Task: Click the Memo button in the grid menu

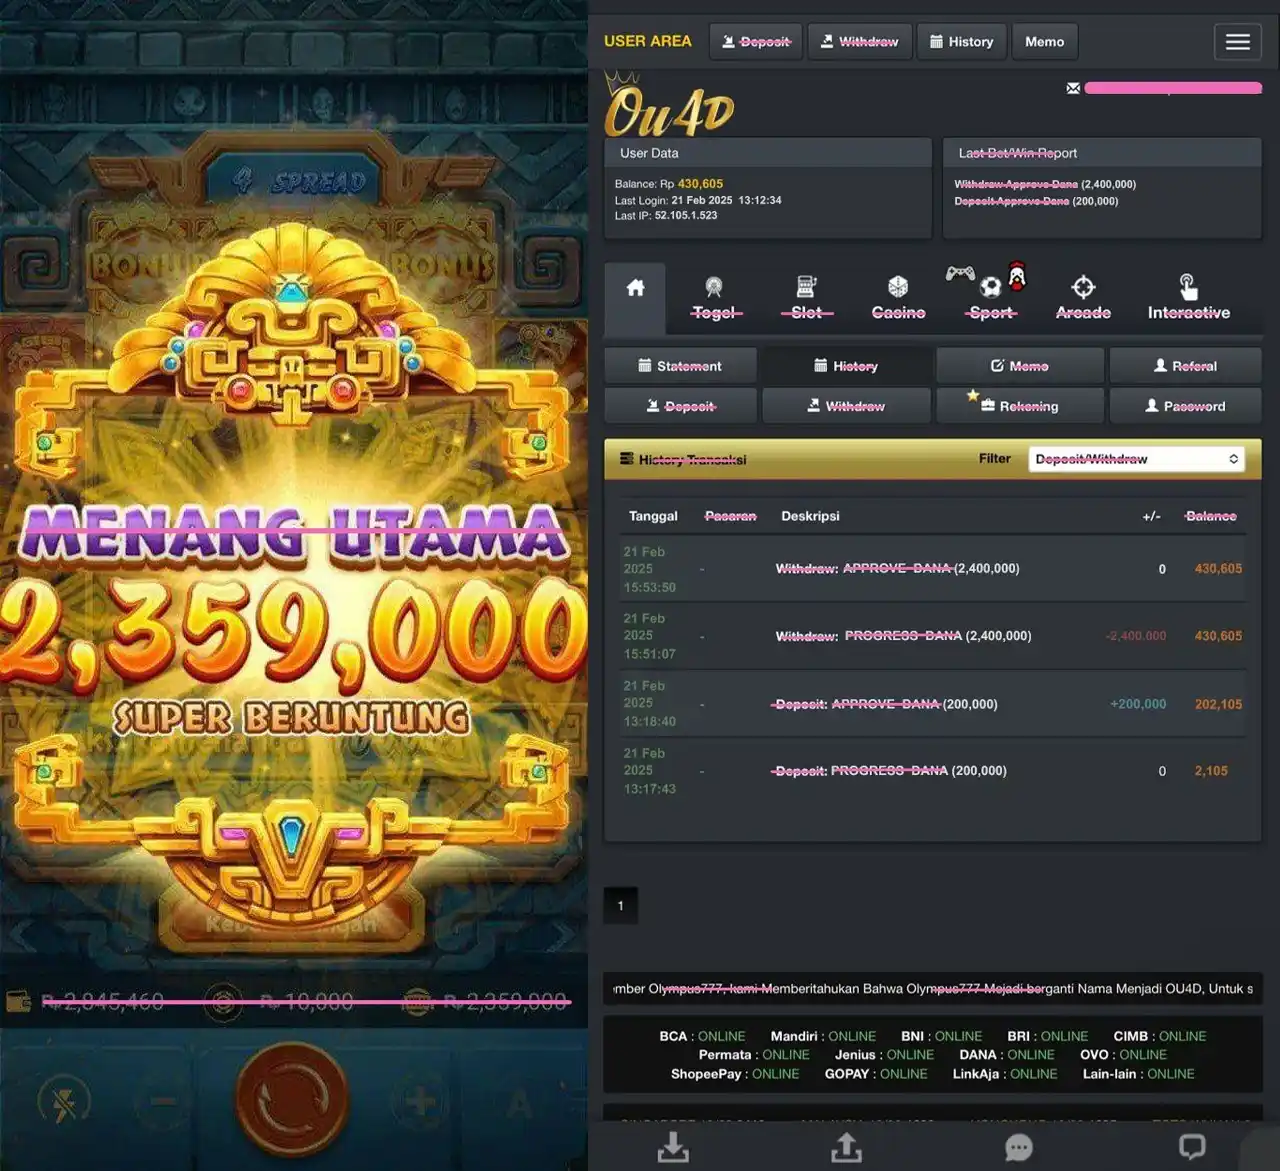Action: click(x=1020, y=366)
